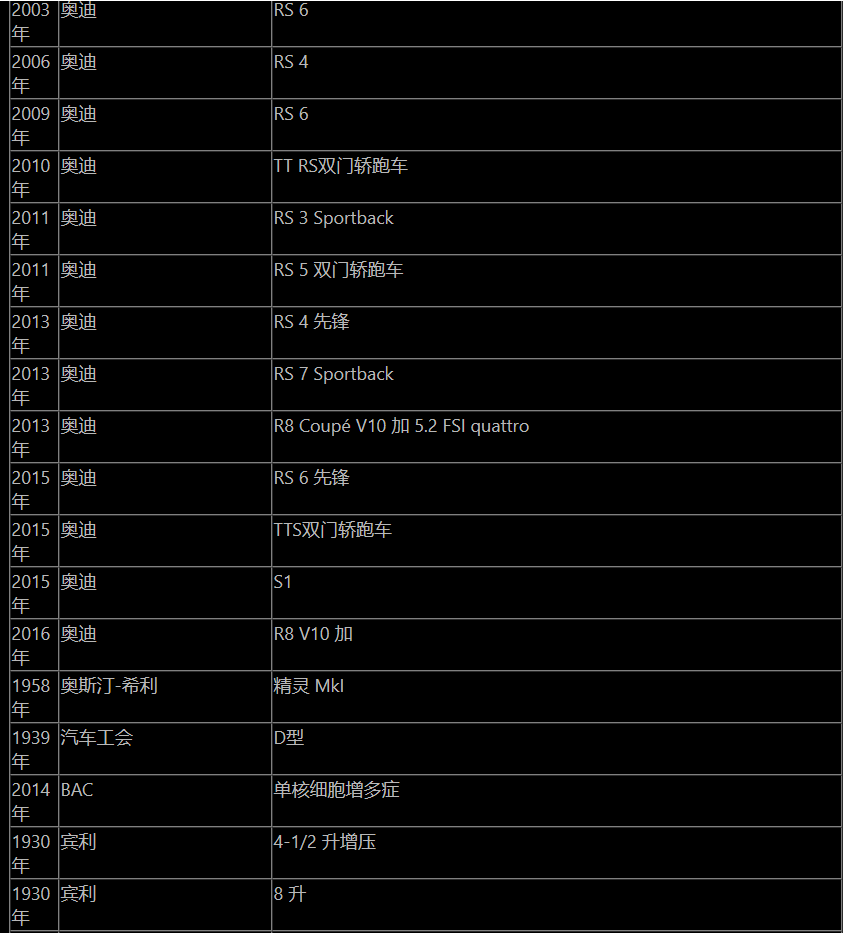Select the 2006 年 year cell
843x933 pixels.
[x=34, y=73]
